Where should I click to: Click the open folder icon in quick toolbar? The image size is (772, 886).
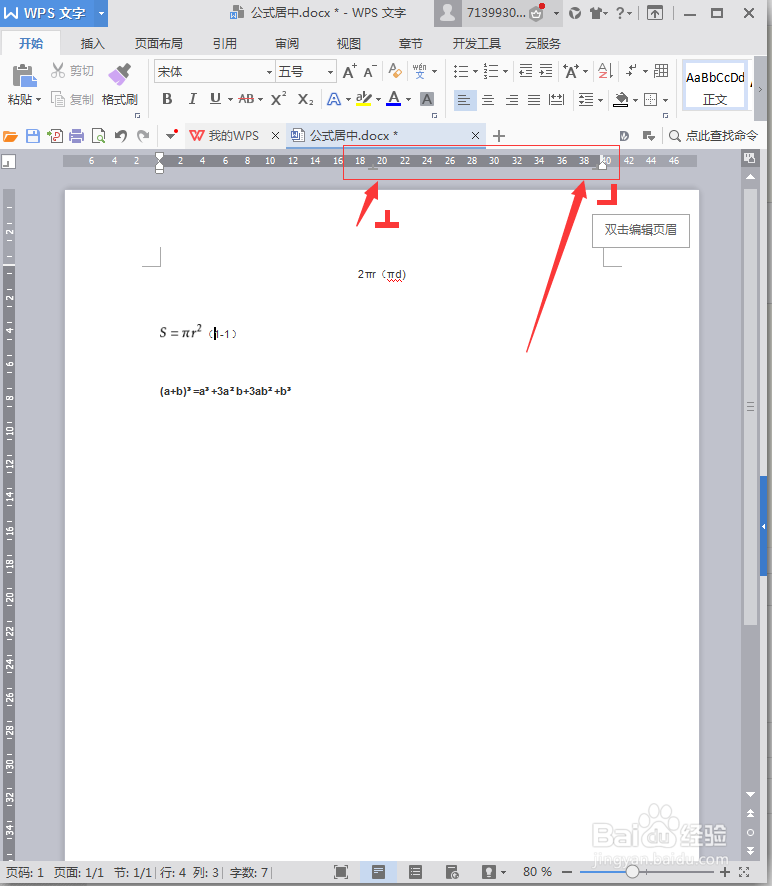11,136
